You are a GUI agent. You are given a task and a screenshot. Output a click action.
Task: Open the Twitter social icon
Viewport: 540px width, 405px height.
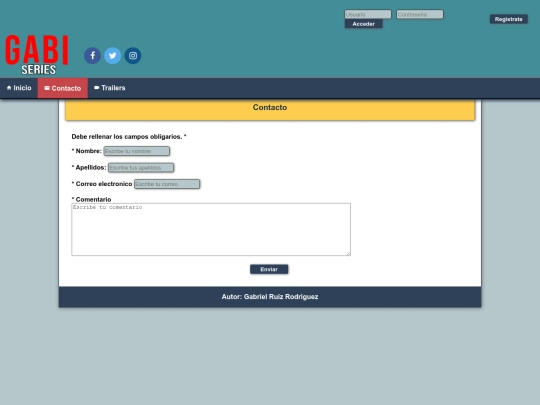pos(113,55)
